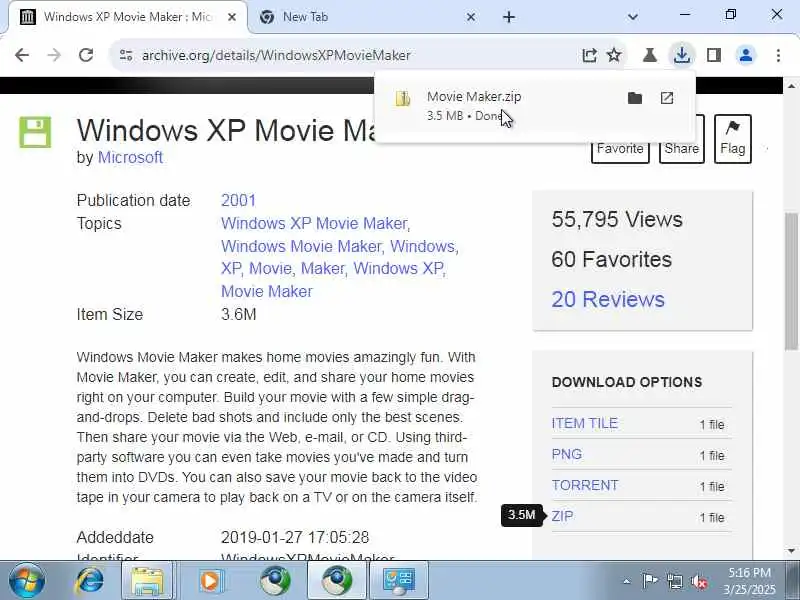800x600 pixels.
Task: Open the tab search dropdown chevron
Action: tap(633, 17)
